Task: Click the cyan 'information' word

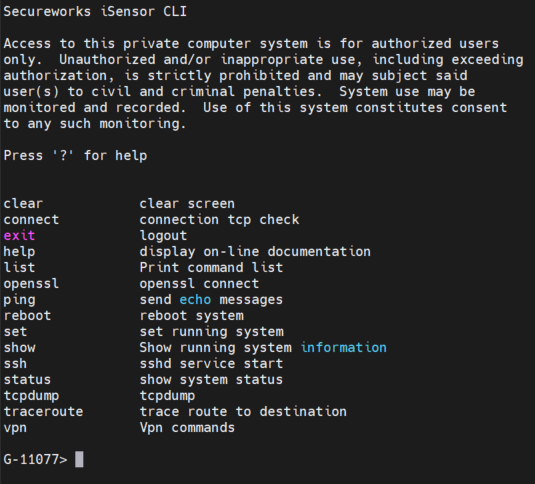Action: tap(344, 348)
